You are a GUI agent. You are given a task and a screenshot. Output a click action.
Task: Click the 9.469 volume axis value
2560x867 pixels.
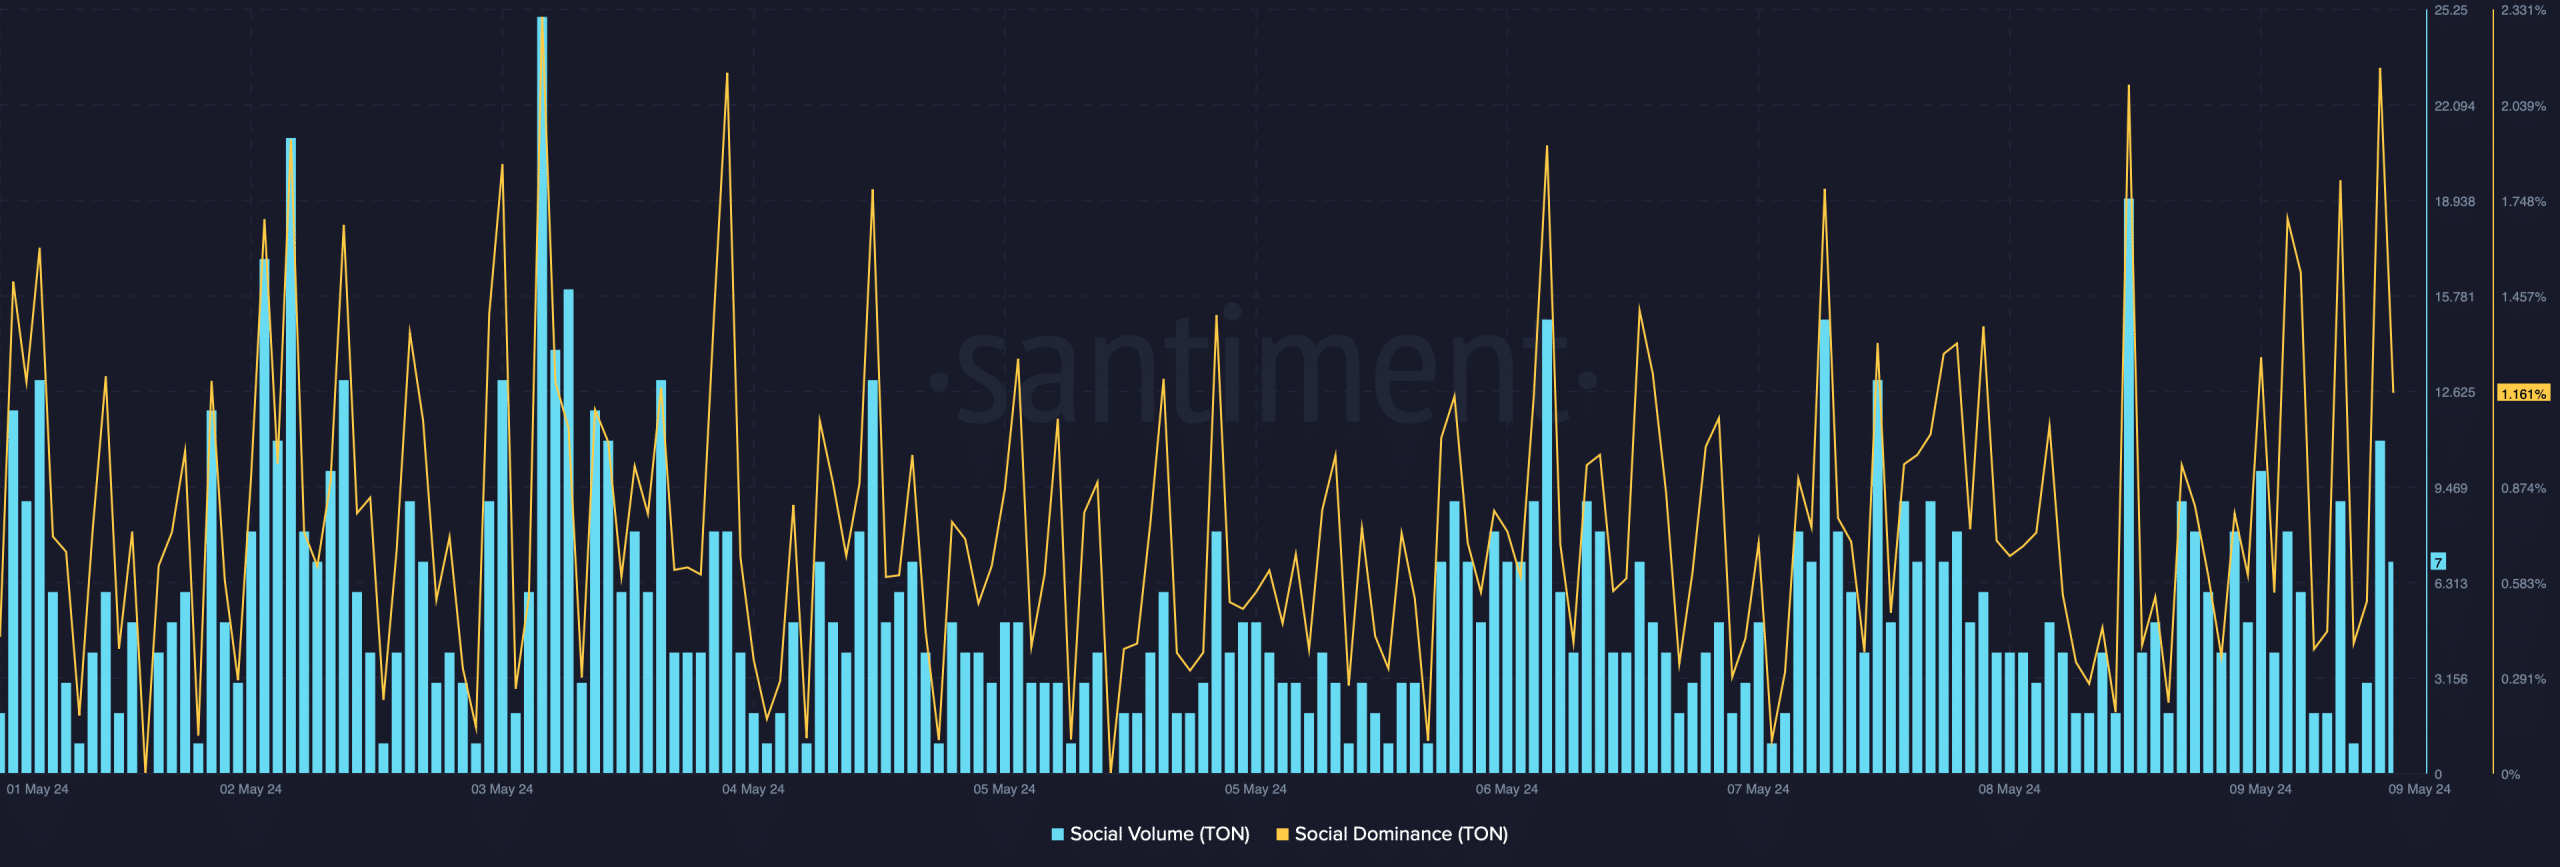point(2451,488)
